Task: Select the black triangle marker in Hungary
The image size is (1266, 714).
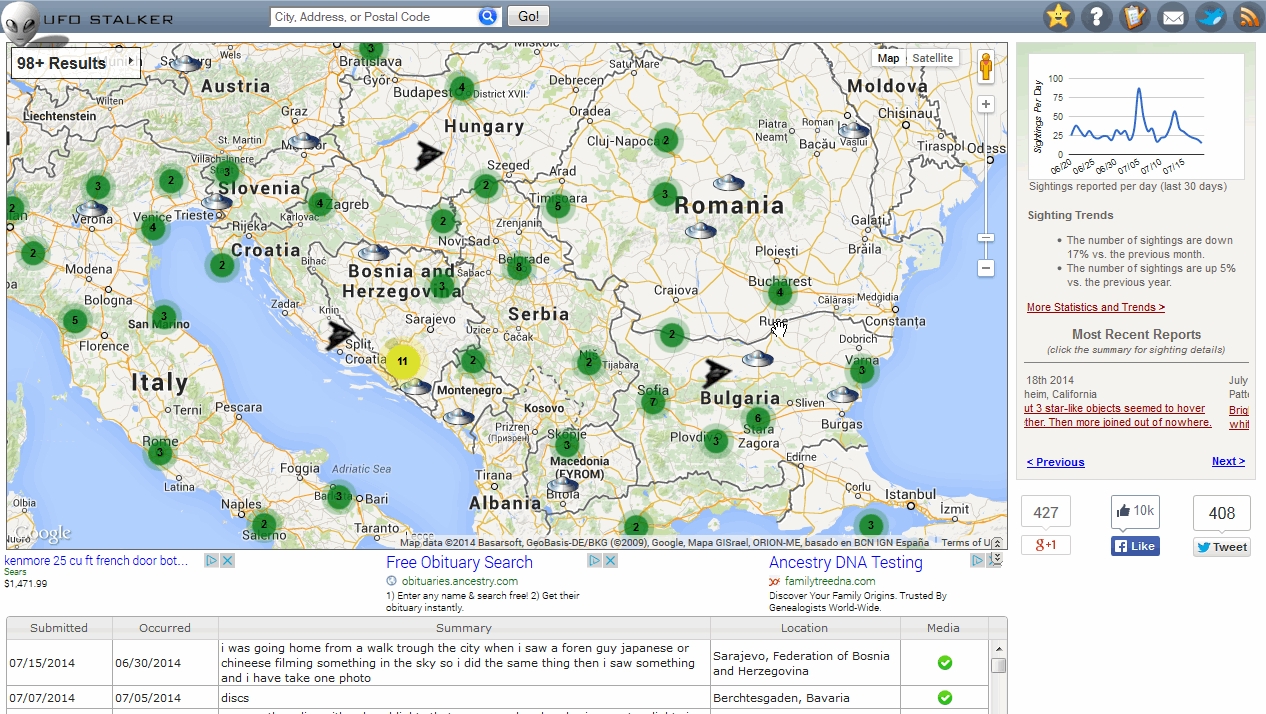Action: click(x=429, y=155)
